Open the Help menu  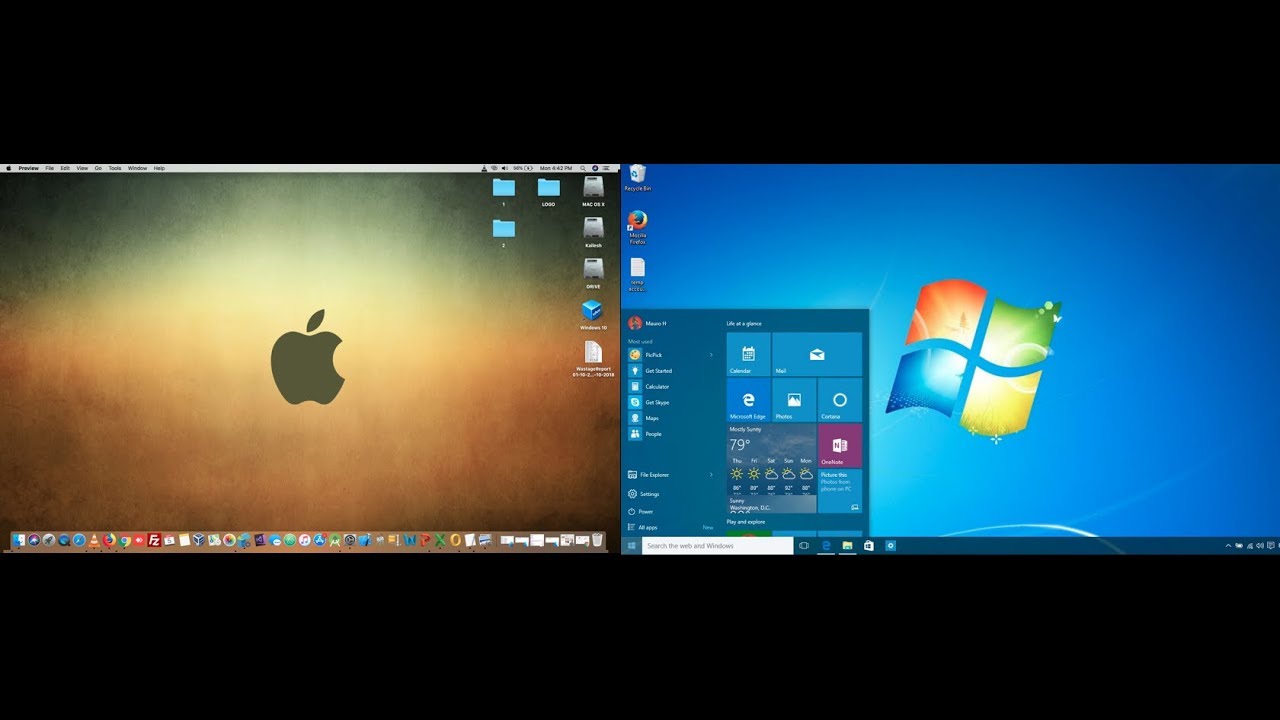(x=159, y=168)
